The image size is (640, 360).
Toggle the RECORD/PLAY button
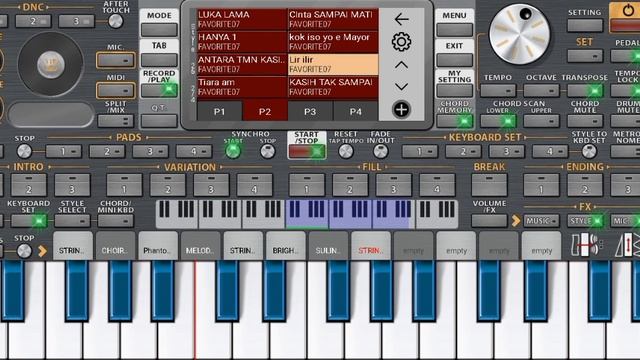point(159,90)
